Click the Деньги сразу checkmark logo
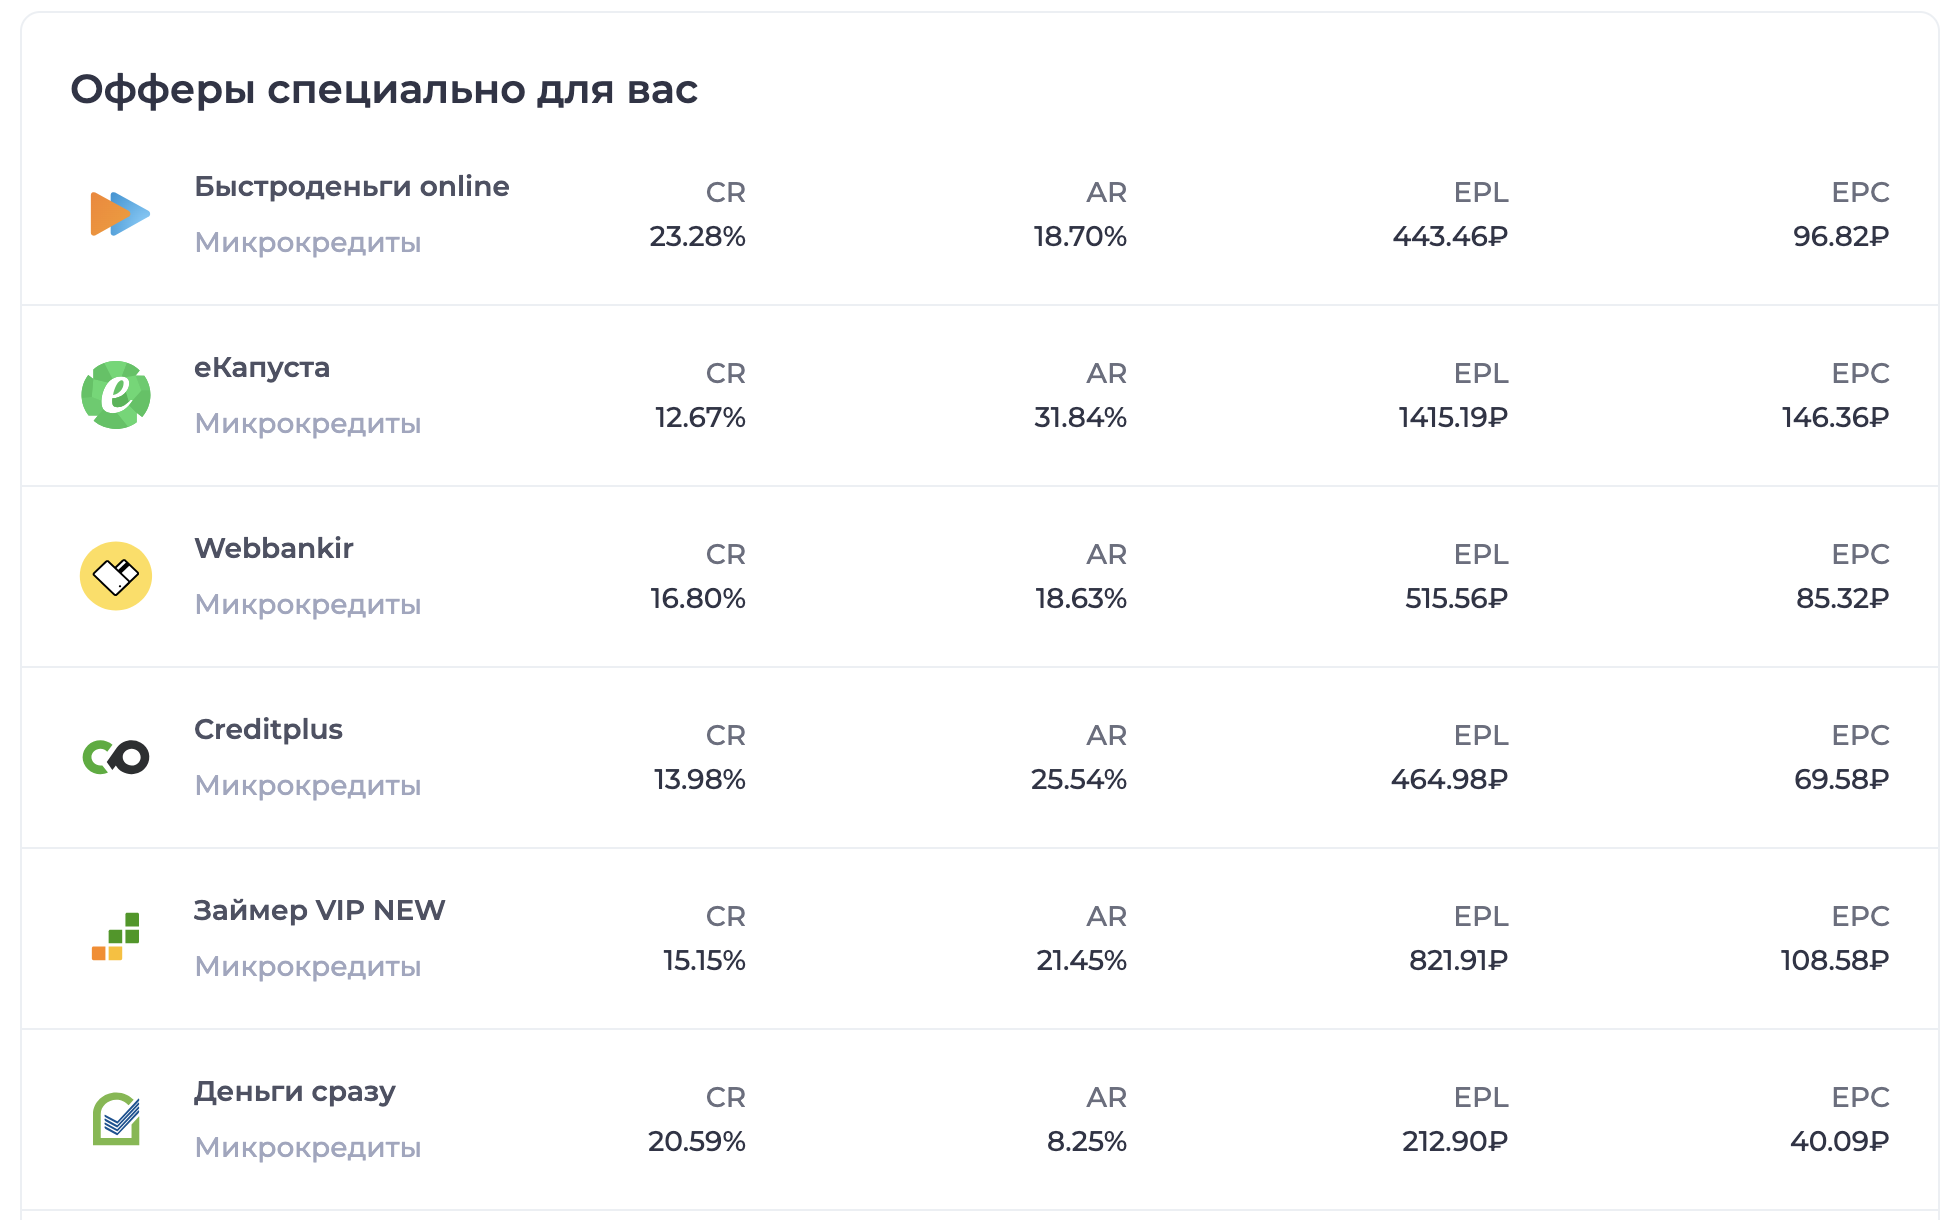This screenshot has height=1220, width=1958. (116, 1118)
